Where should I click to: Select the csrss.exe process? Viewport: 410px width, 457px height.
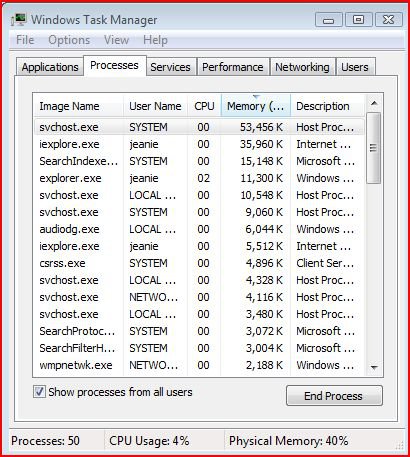[x=199, y=263]
